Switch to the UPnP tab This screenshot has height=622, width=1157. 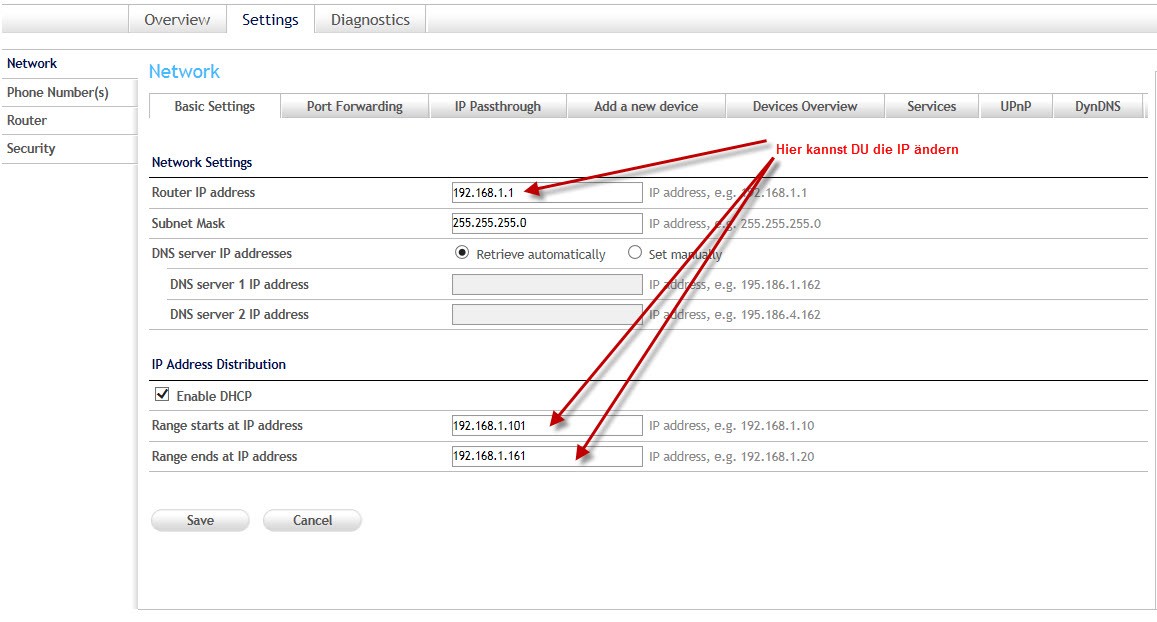[x=1015, y=106]
